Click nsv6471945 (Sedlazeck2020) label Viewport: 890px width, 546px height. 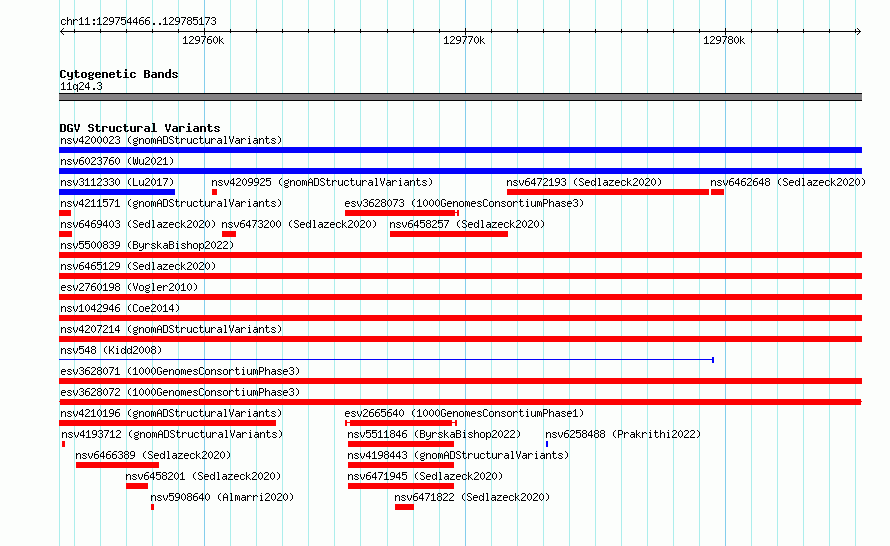click(x=425, y=476)
